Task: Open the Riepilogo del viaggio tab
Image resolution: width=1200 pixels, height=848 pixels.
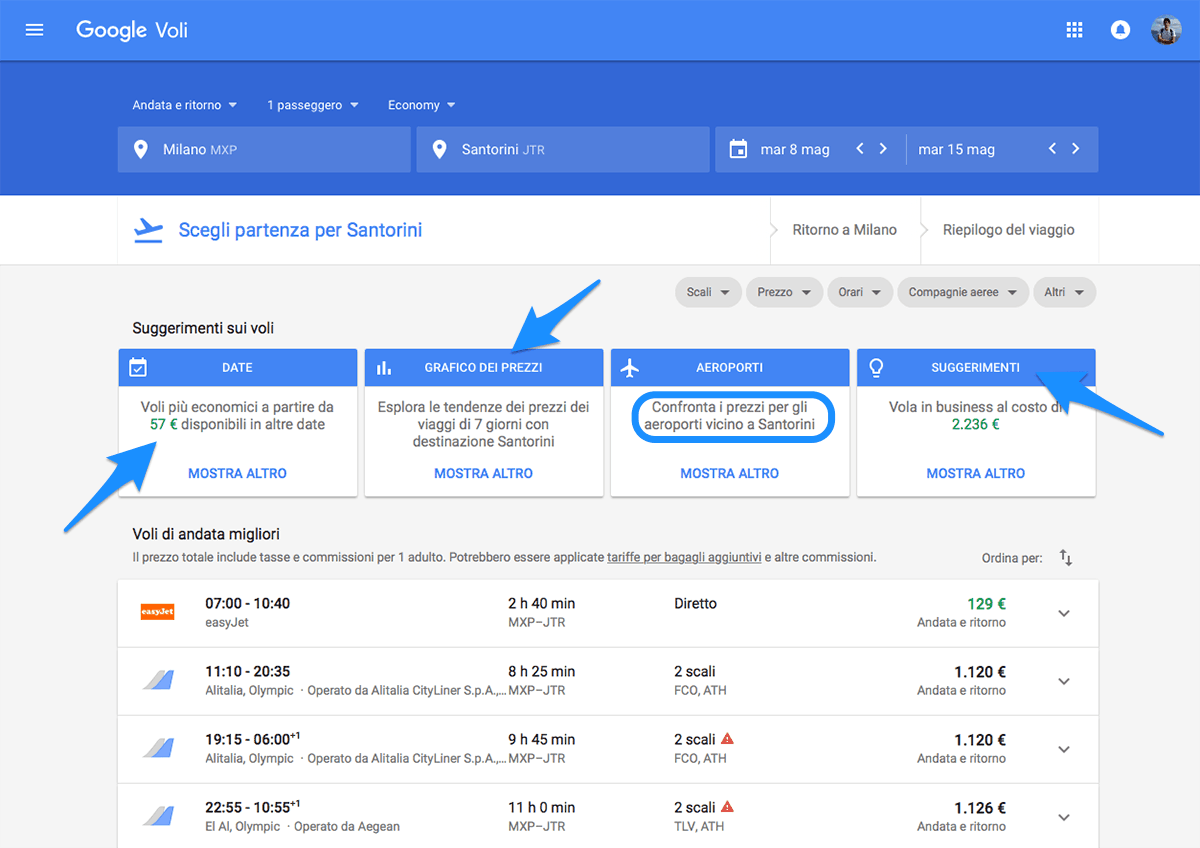Action: click(x=1008, y=229)
